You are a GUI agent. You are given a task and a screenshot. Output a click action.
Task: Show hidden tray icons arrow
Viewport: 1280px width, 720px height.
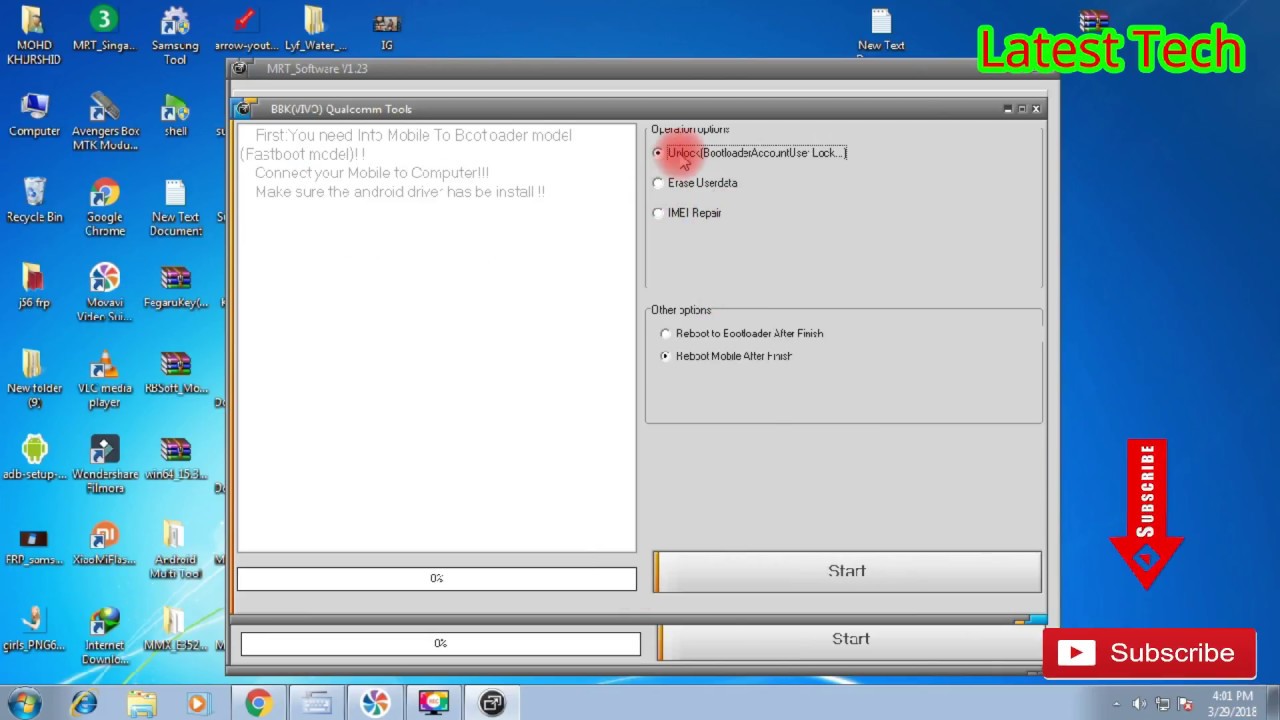click(x=1116, y=705)
